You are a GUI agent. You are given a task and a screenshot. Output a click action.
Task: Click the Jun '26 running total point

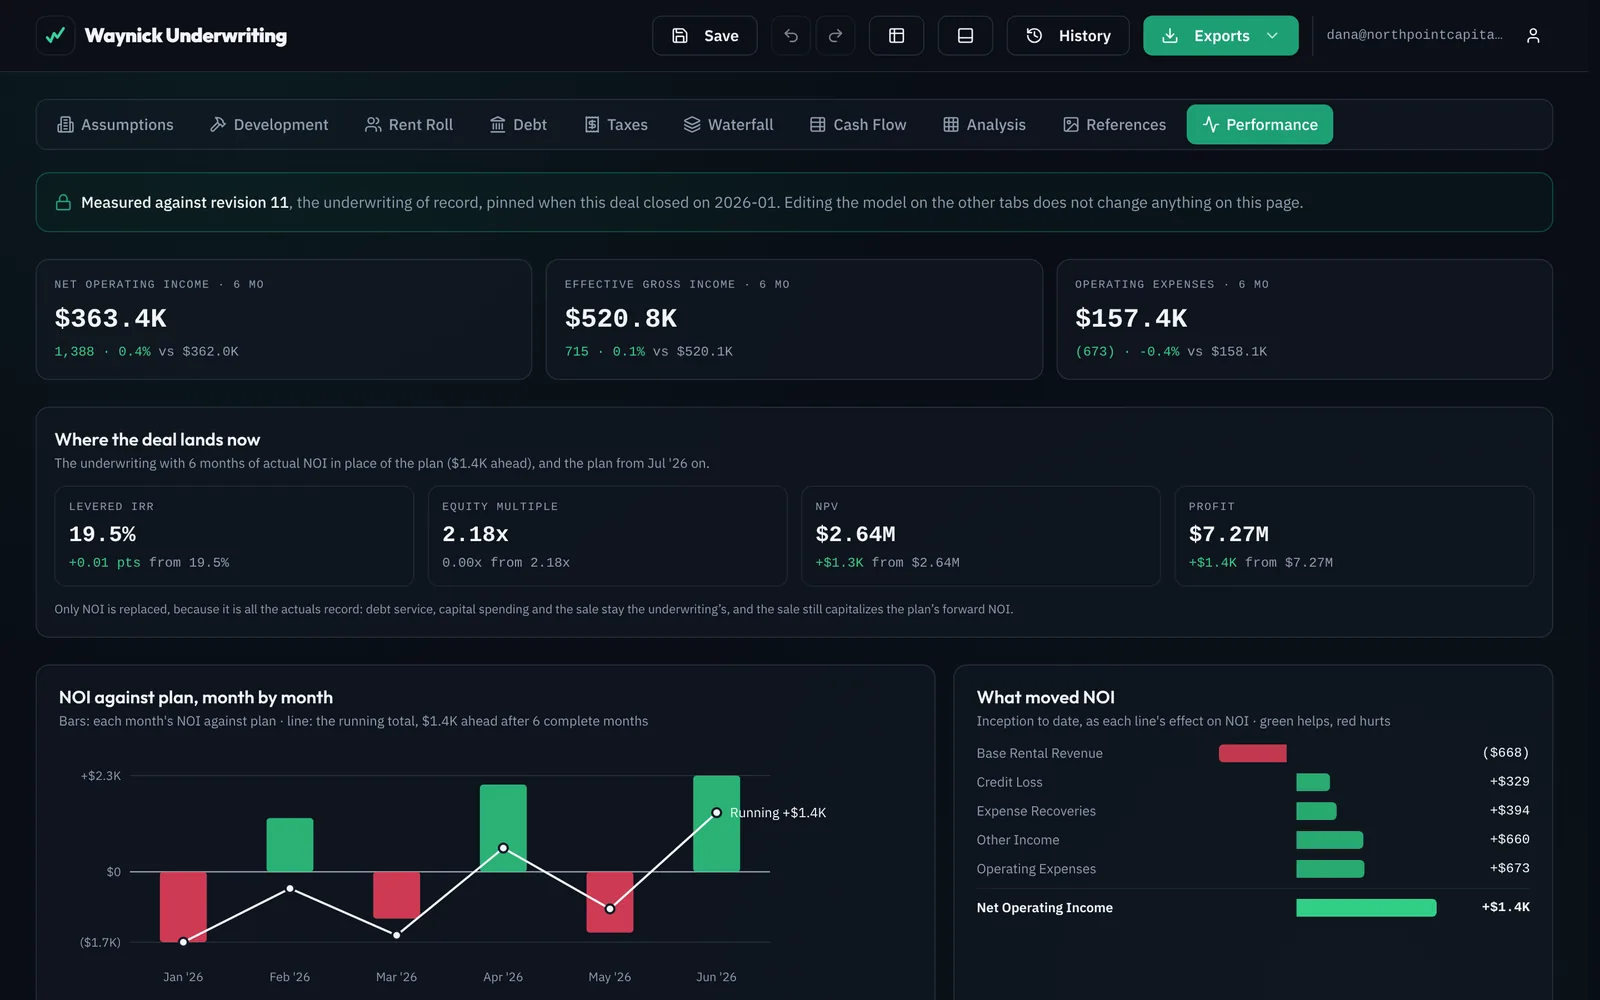coord(716,812)
